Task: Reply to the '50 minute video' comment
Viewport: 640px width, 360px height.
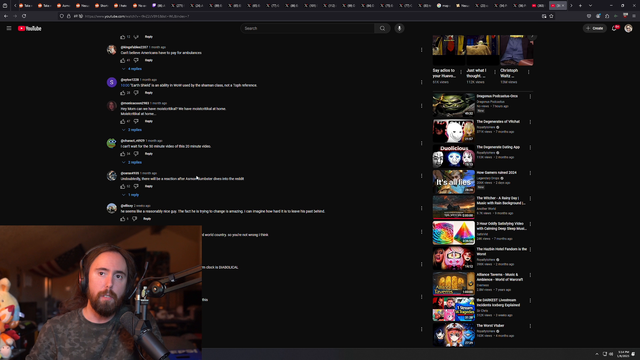Action: [149, 154]
